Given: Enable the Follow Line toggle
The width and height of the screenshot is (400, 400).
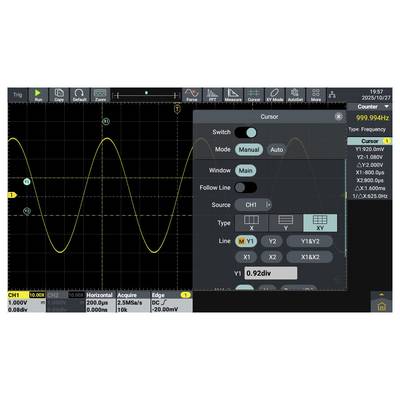Looking at the screenshot, I should point(246,187).
